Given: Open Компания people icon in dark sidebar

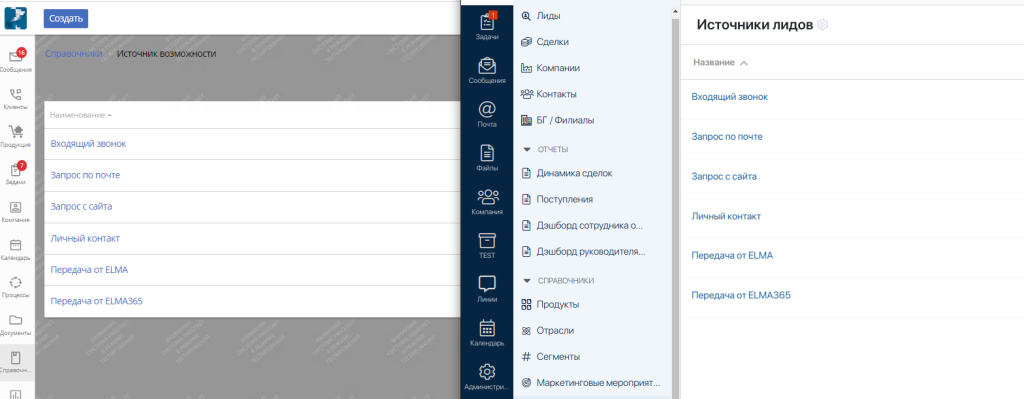Looking at the screenshot, I should [487, 201].
